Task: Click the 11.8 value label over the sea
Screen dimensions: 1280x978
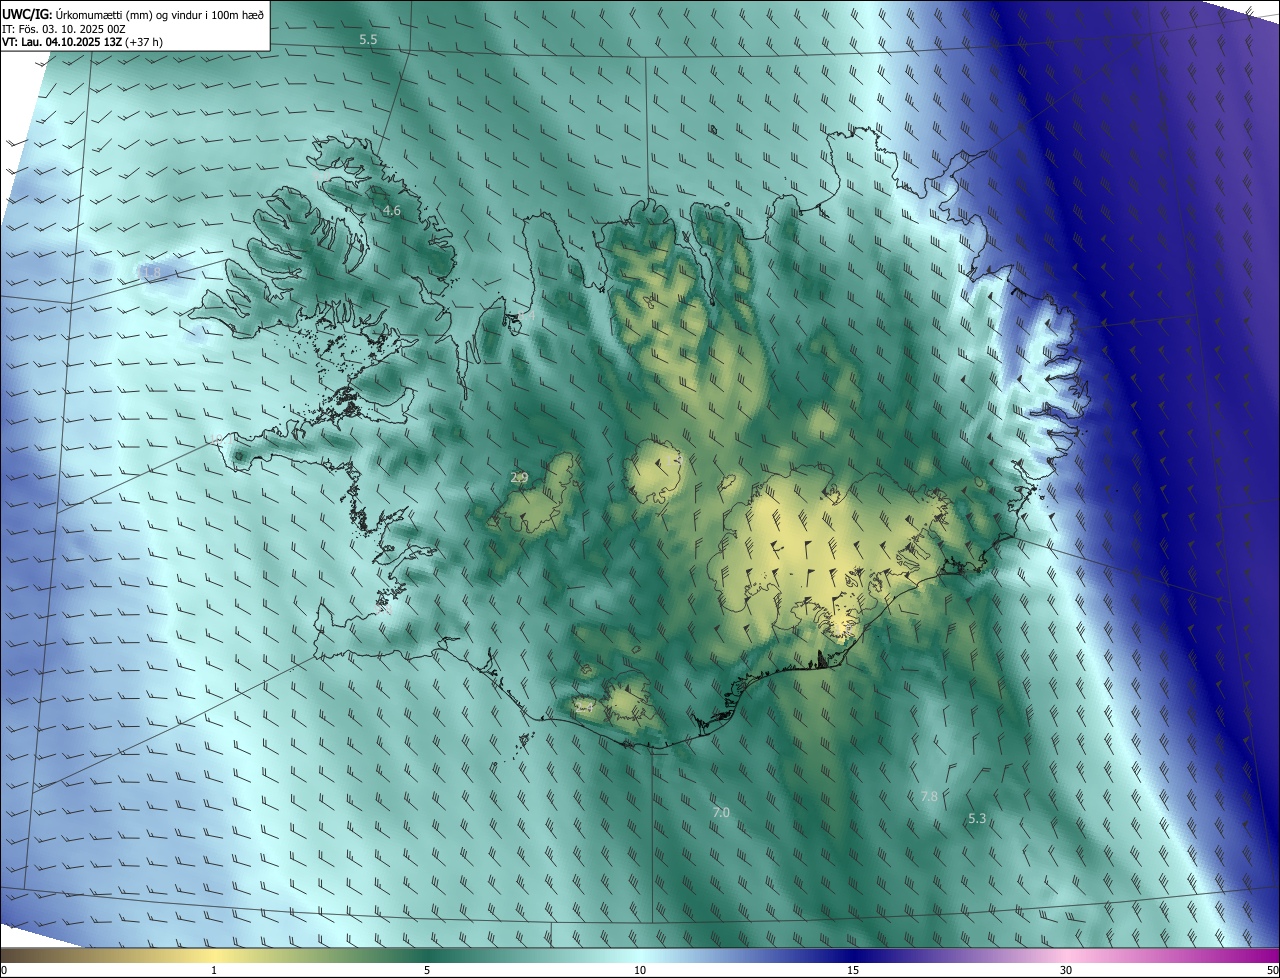Action: (x=148, y=273)
